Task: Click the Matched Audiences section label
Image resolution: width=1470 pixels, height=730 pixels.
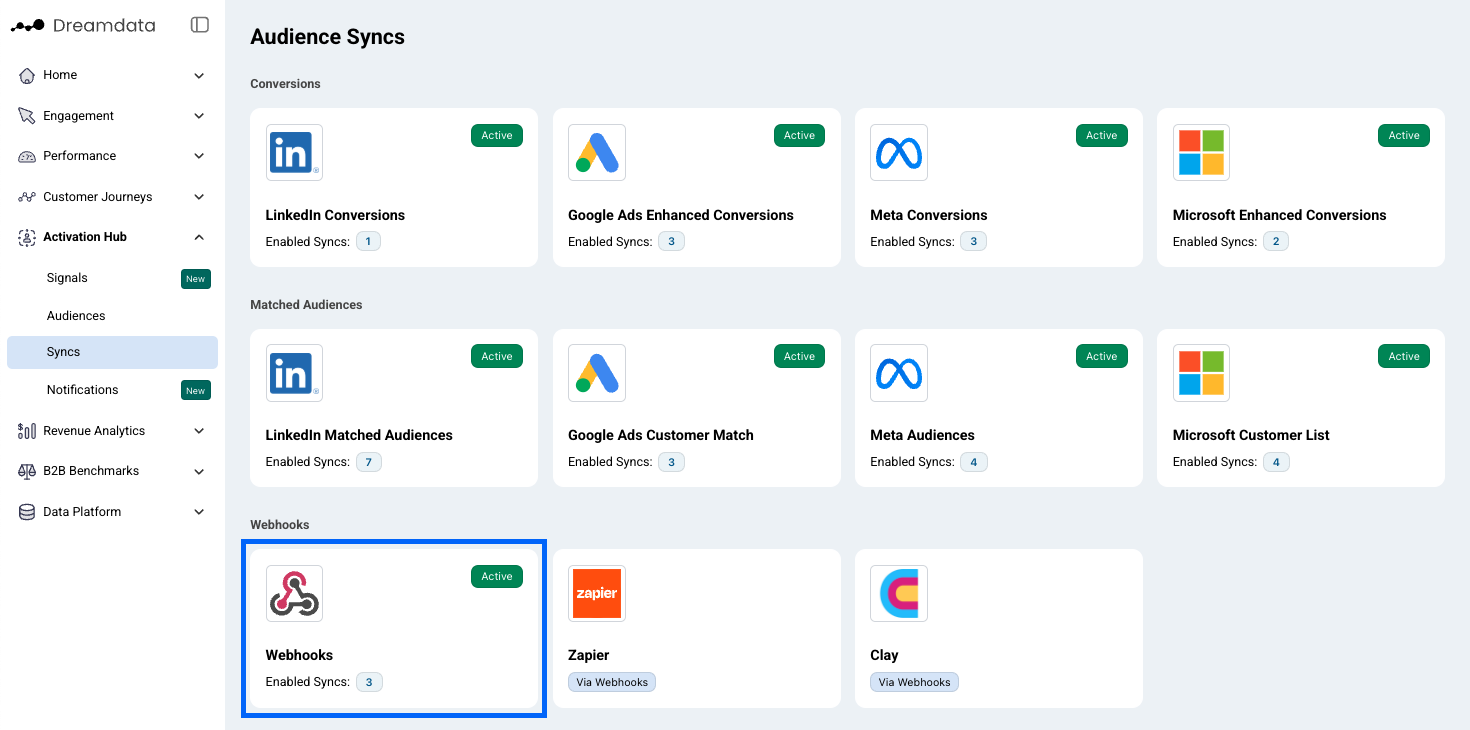Action: (x=306, y=304)
